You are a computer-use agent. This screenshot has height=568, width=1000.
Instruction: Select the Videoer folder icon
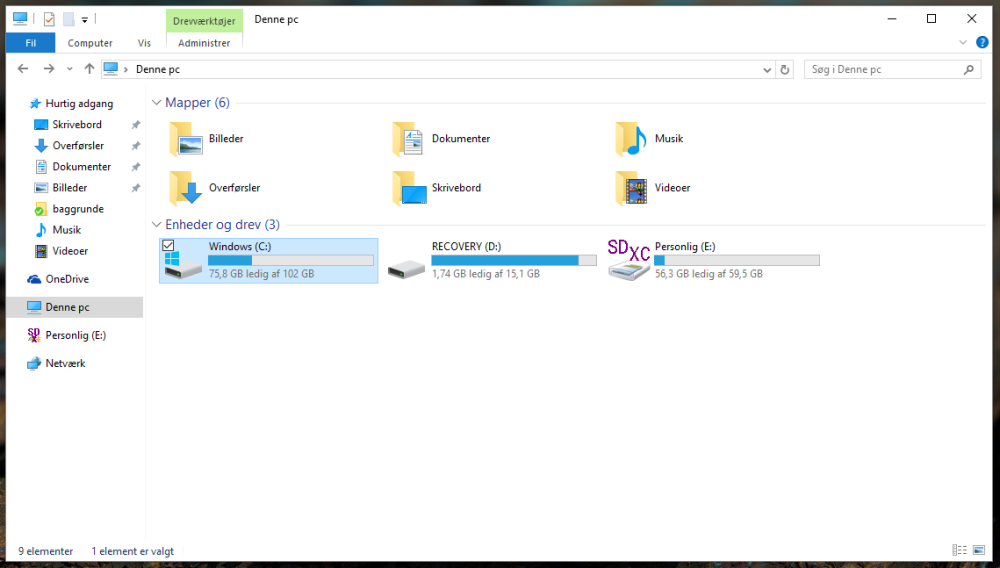[631, 188]
